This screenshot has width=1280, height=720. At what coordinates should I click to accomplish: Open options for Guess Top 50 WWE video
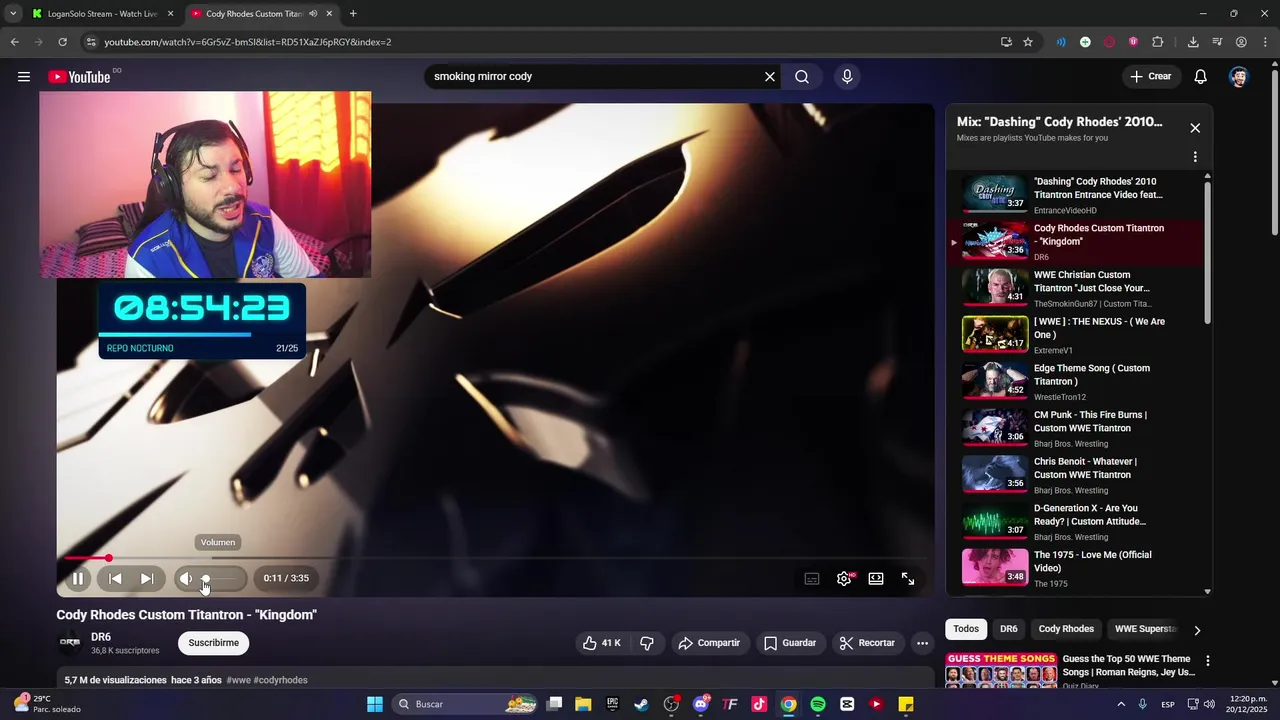coord(1207,661)
